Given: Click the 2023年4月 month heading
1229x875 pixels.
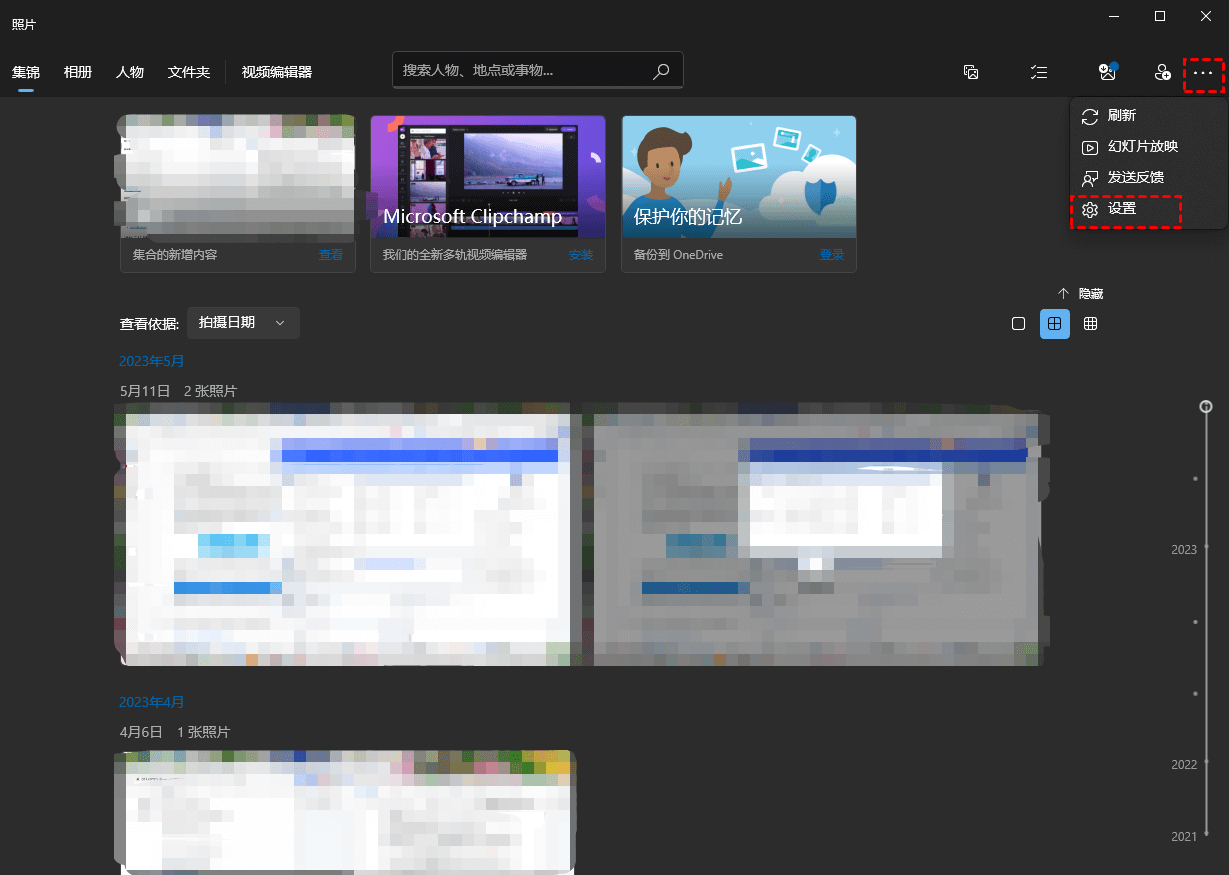Looking at the screenshot, I should pyautogui.click(x=152, y=702).
